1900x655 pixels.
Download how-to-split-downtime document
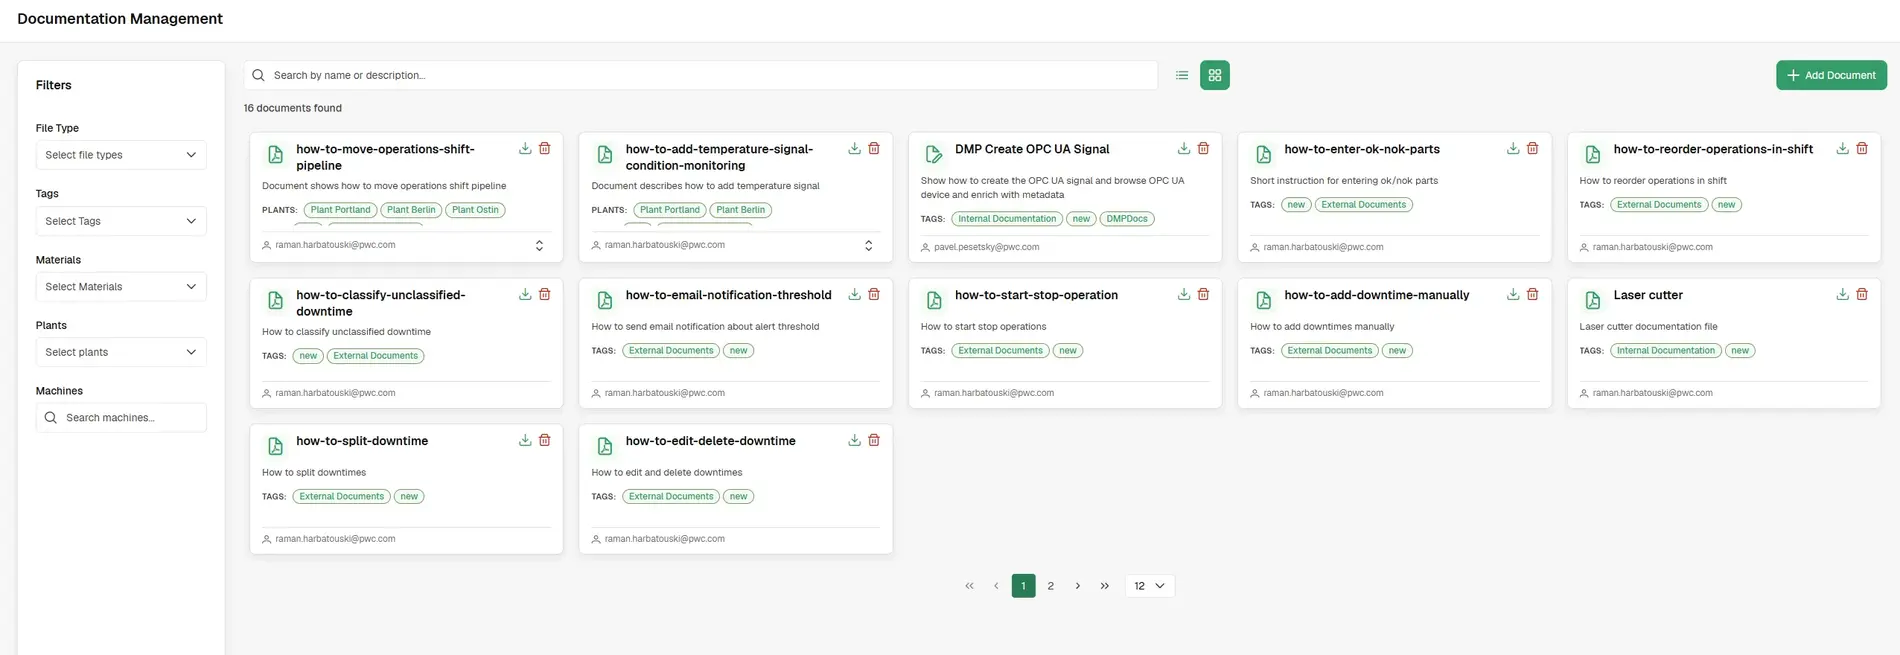click(525, 440)
